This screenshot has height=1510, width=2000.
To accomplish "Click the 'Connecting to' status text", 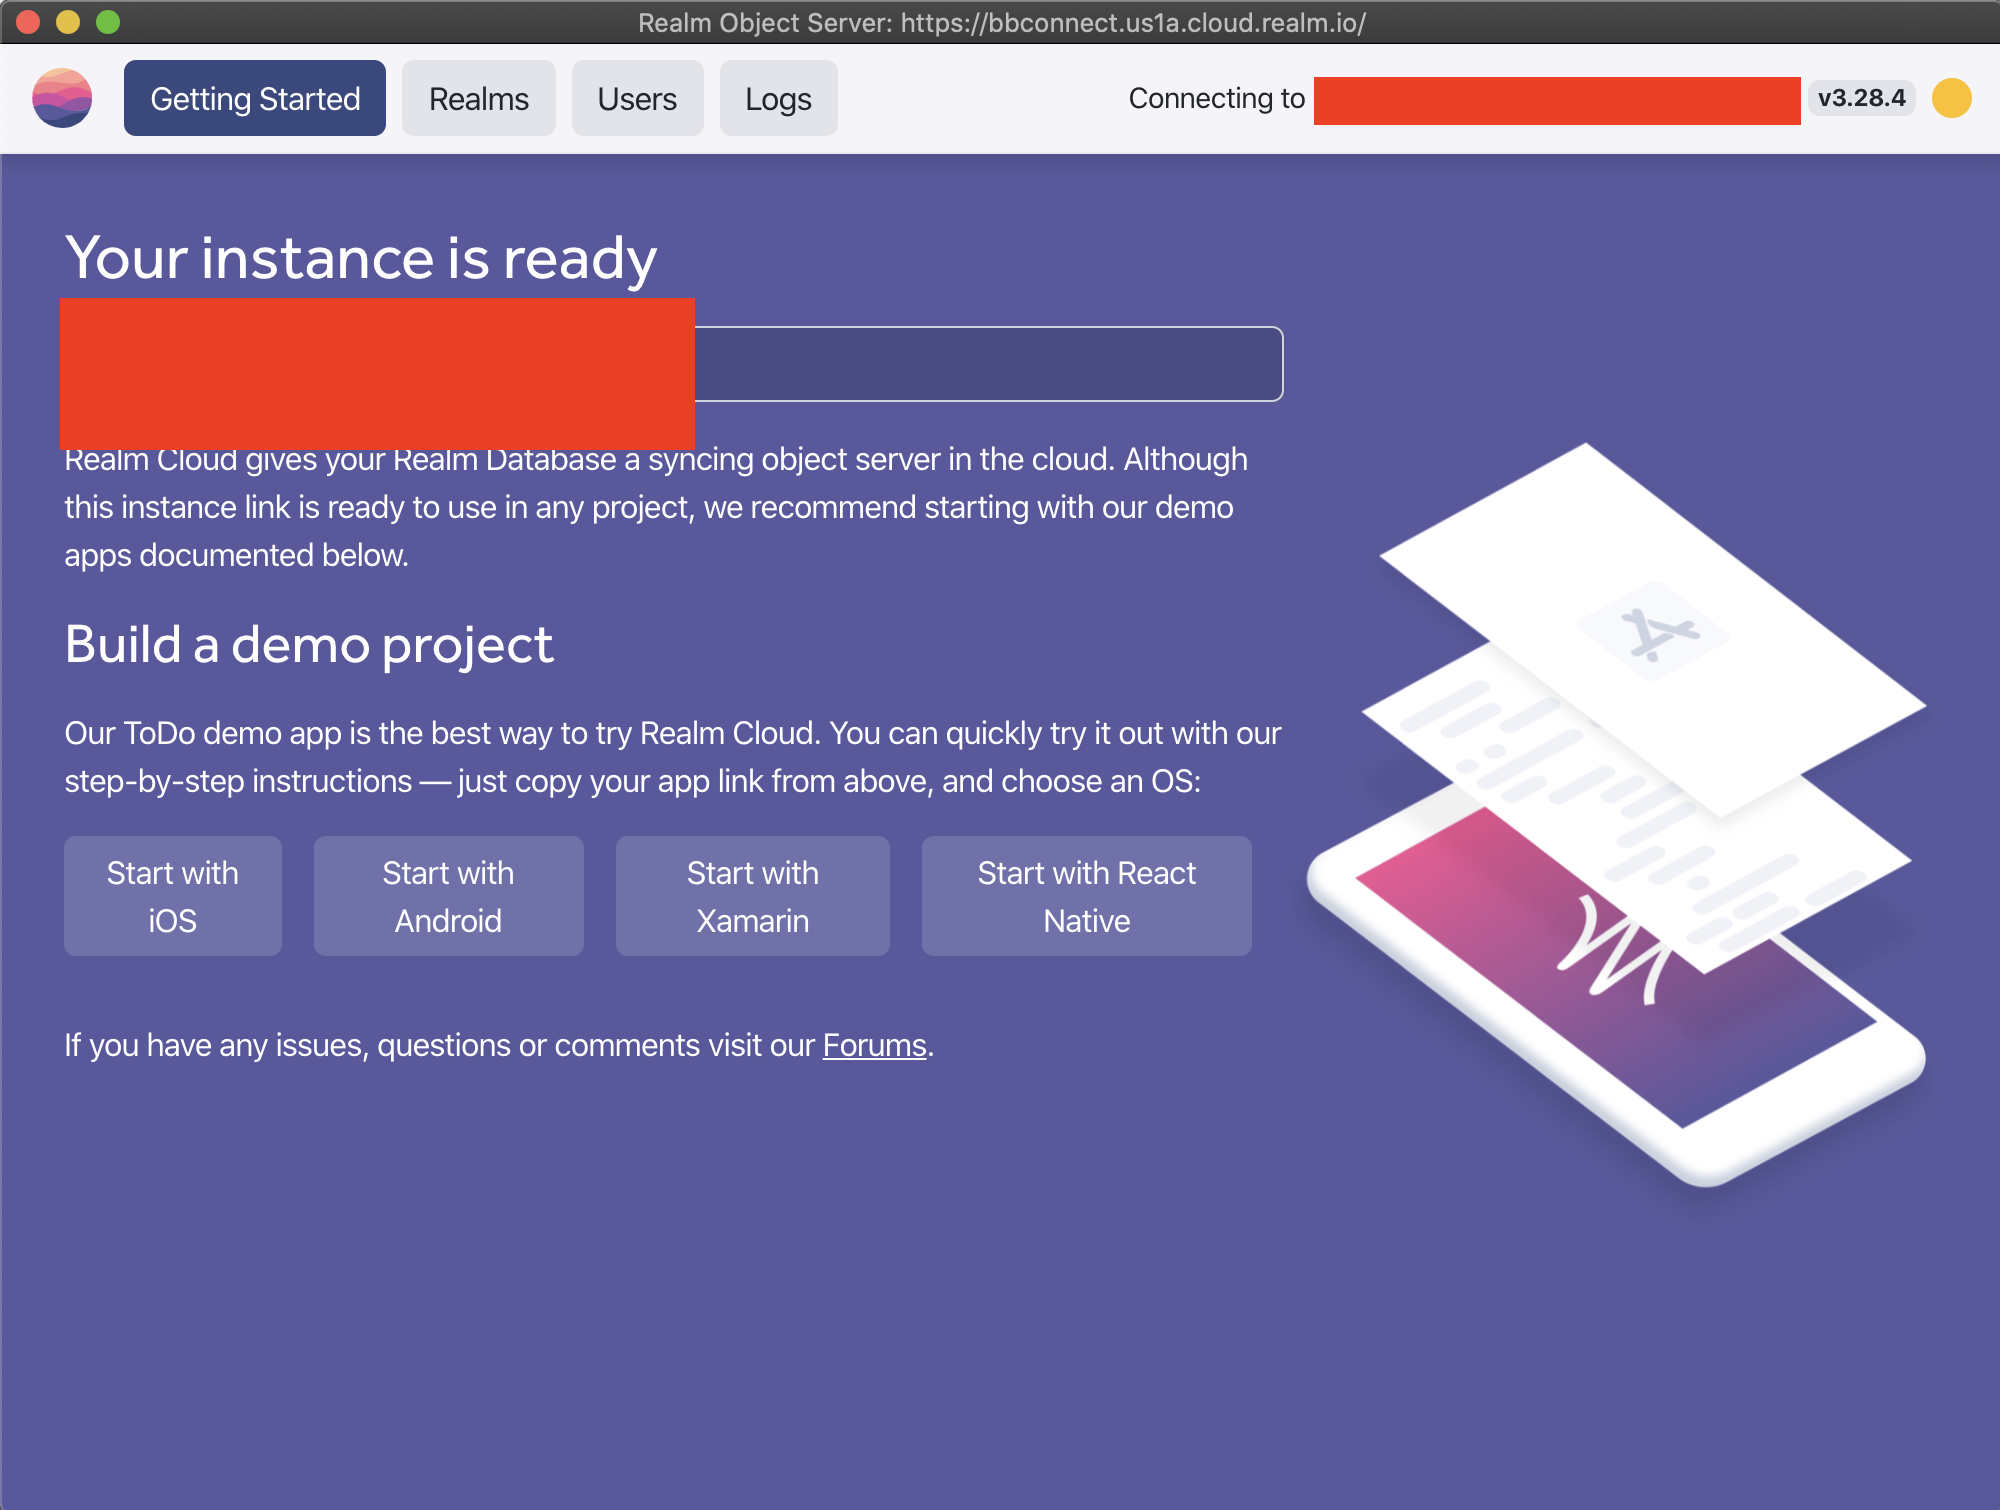I will coord(1217,98).
